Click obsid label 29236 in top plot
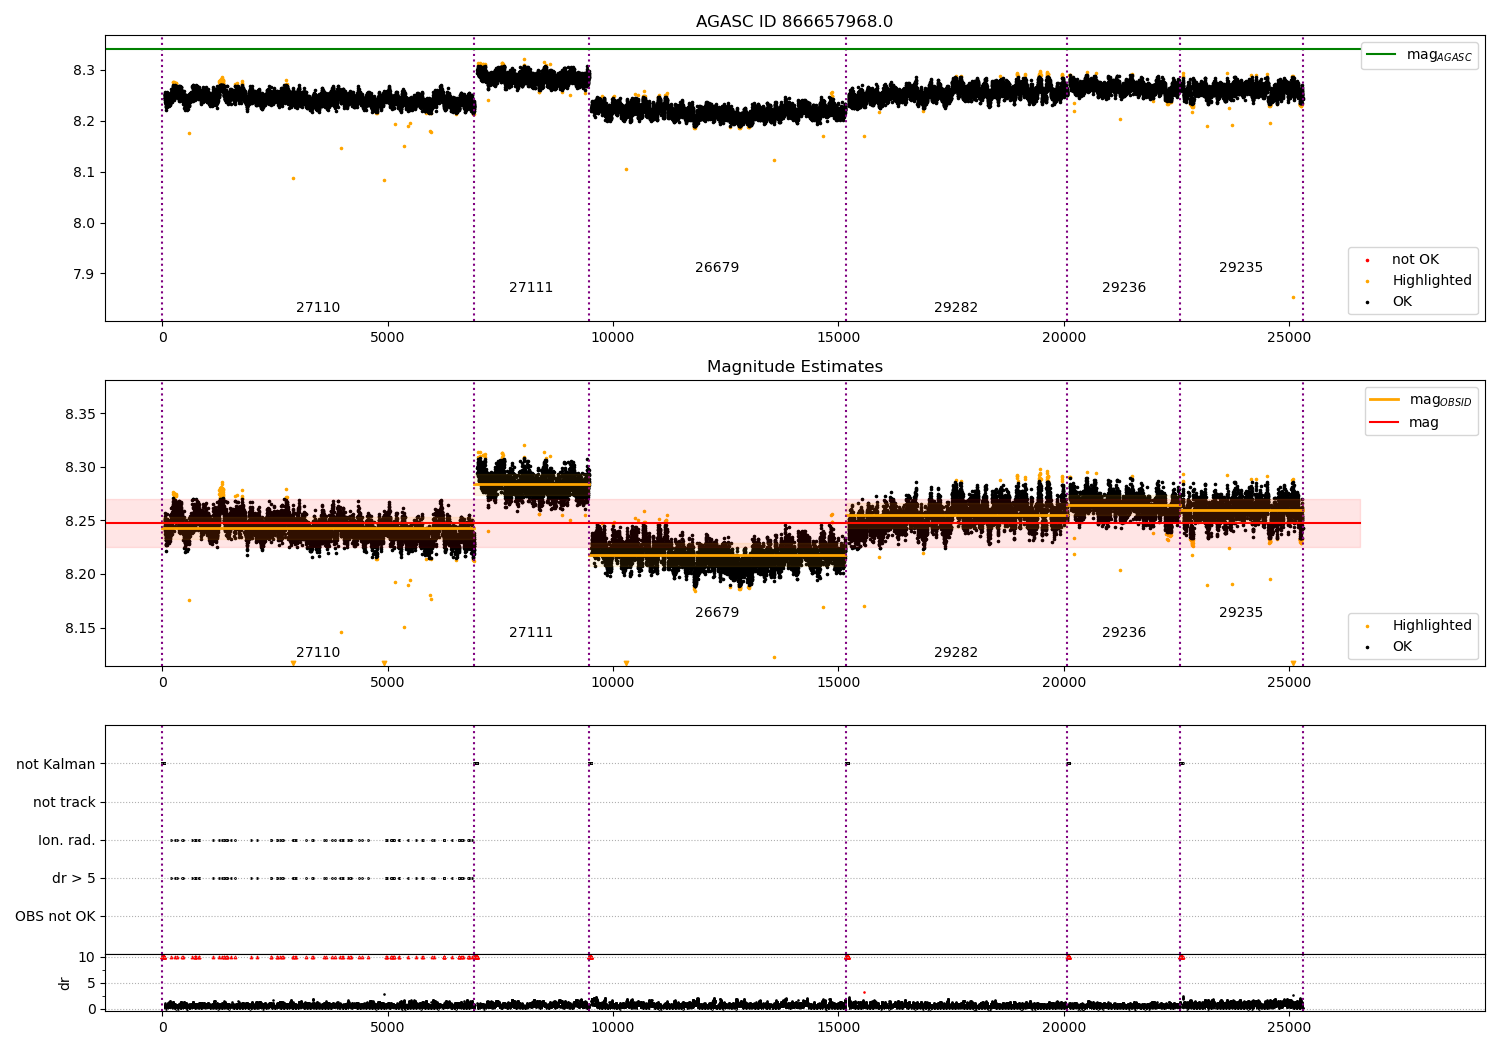Image resolution: width=1500 pixels, height=1050 pixels. (1124, 288)
